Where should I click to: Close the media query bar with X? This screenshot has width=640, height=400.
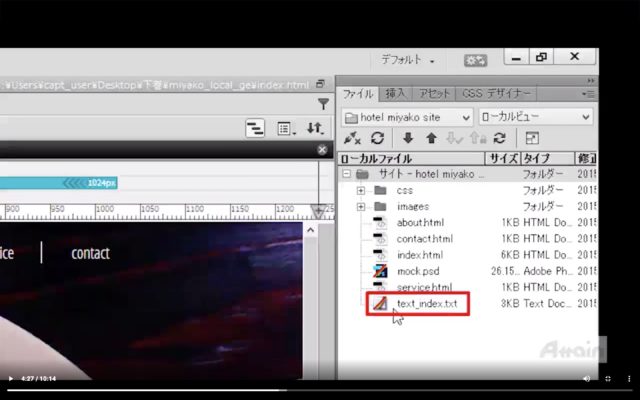tap(322, 150)
